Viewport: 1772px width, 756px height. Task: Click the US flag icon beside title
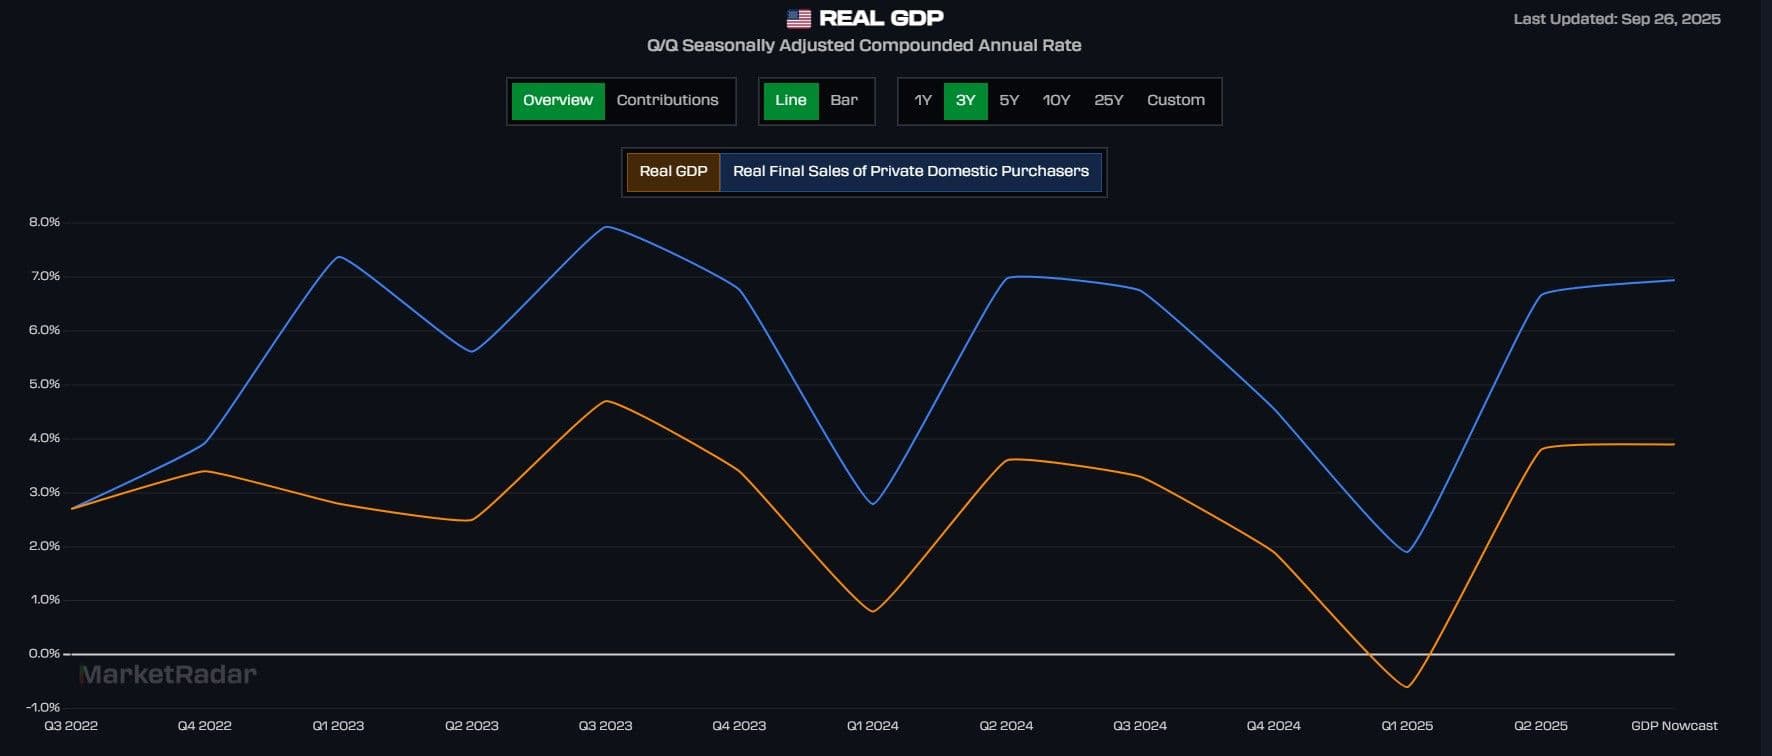(x=798, y=19)
